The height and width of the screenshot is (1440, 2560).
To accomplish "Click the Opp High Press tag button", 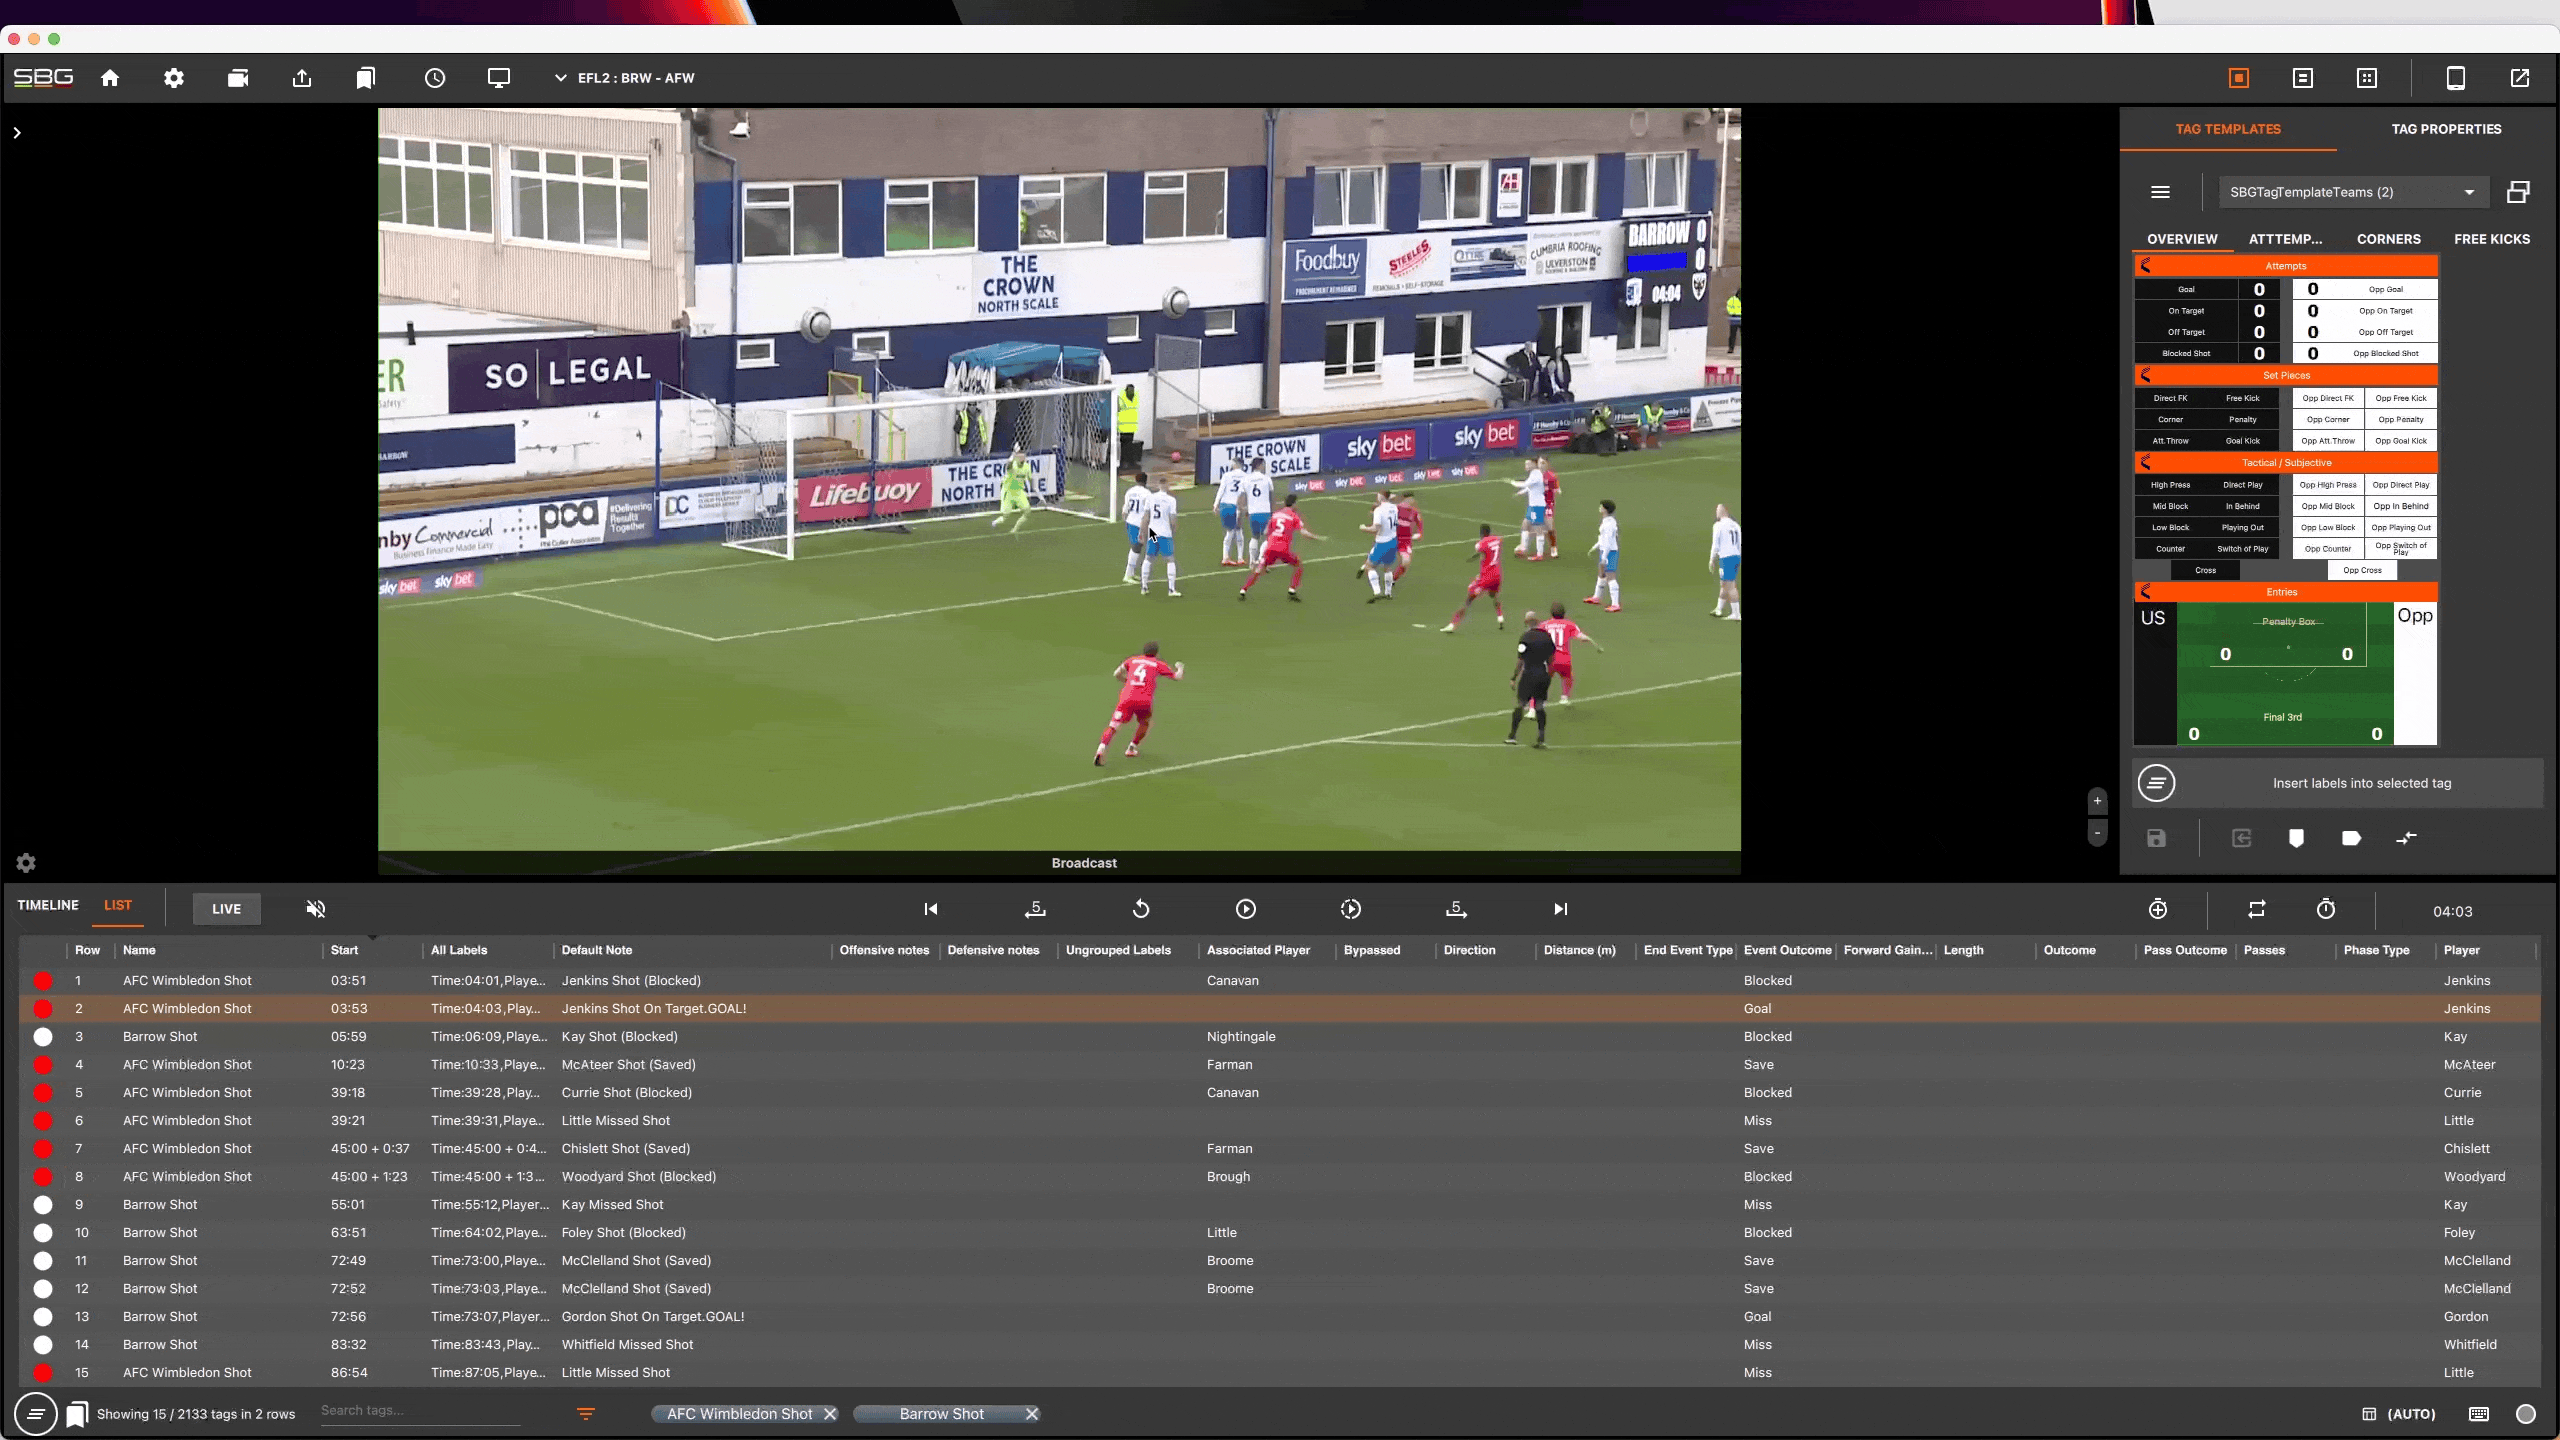I will pos(2328,485).
